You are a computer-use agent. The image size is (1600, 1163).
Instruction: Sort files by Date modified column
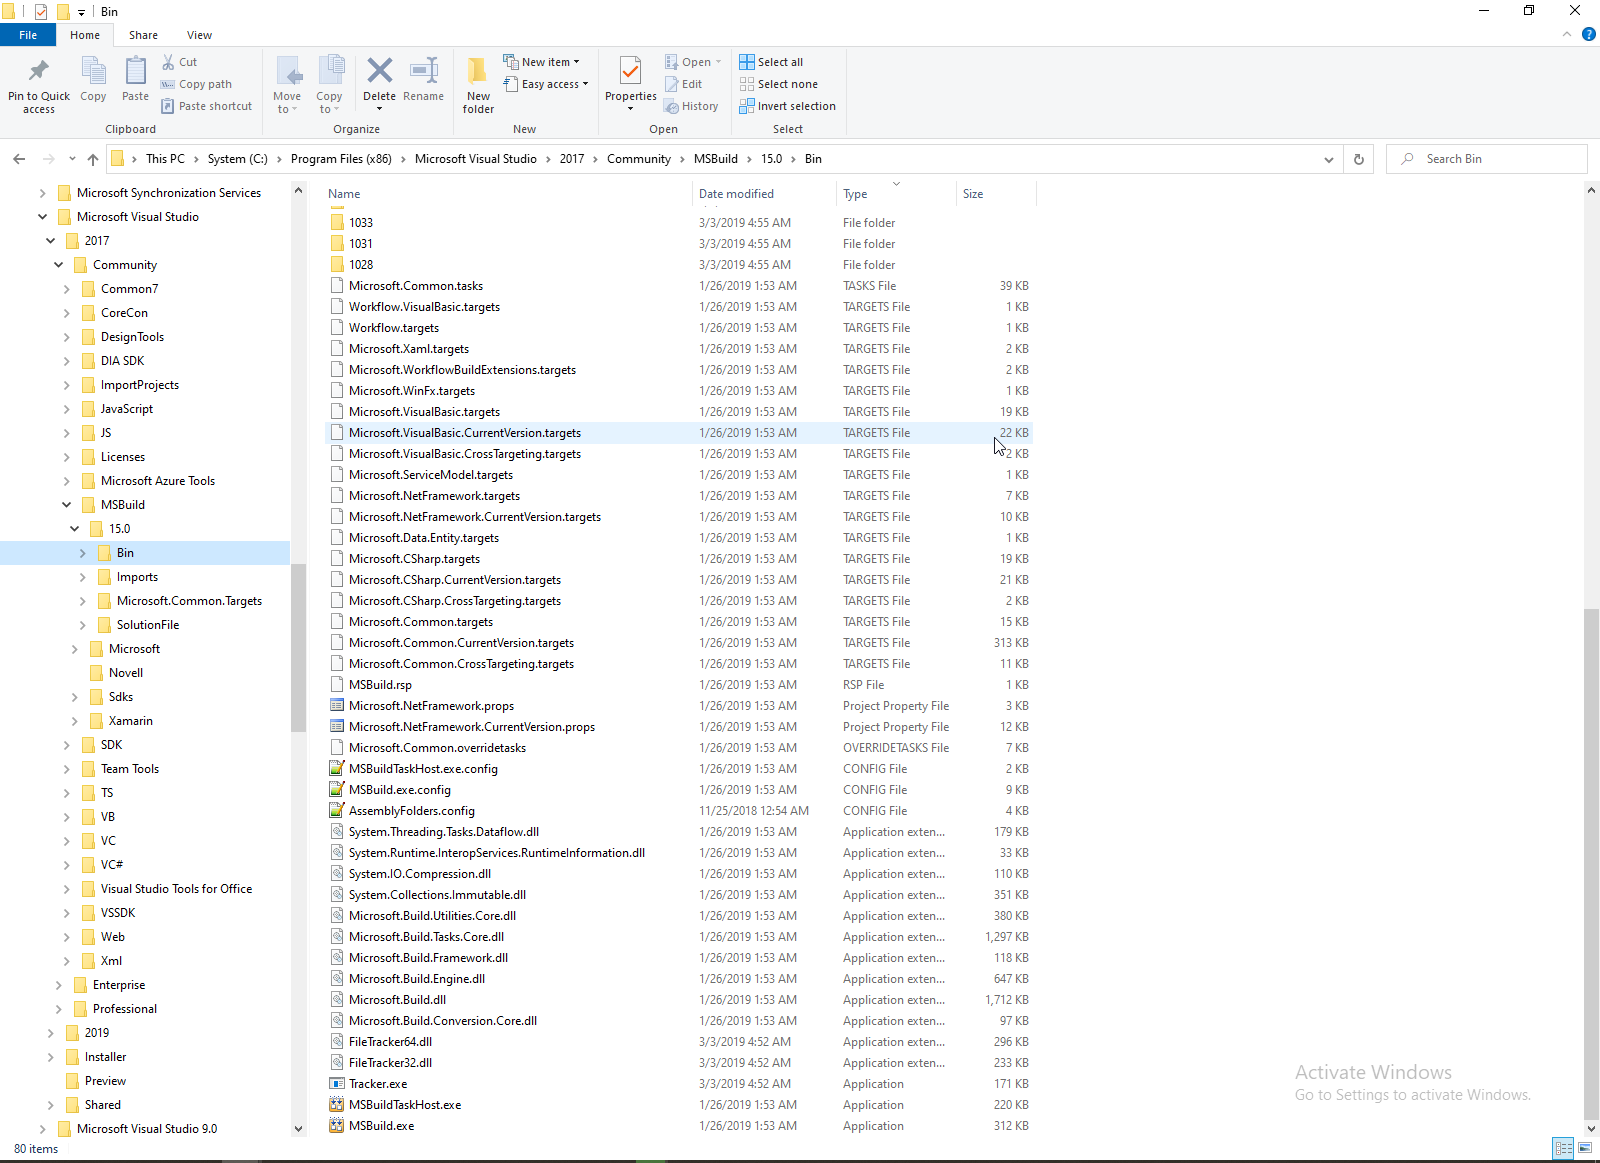pyautogui.click(x=763, y=194)
